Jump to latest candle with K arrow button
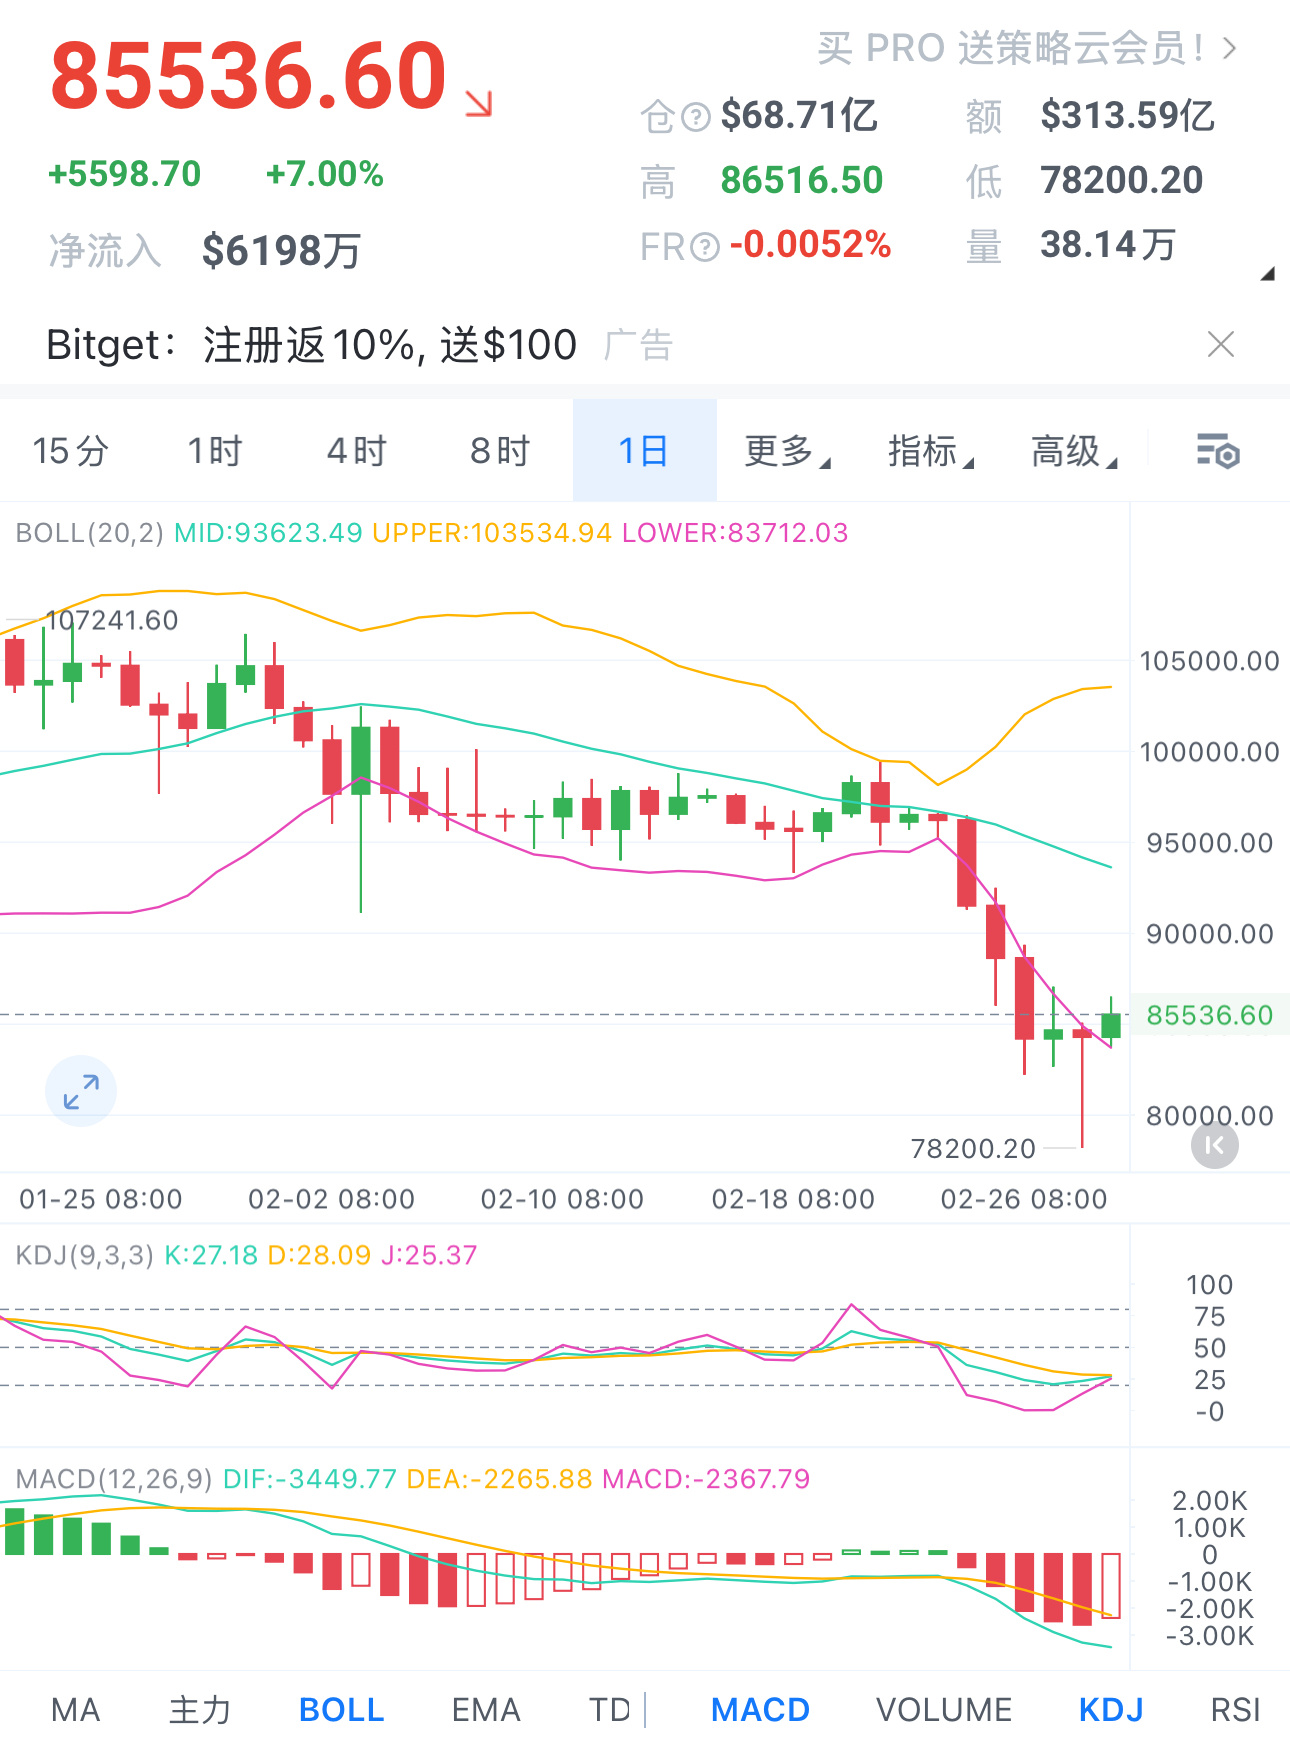This screenshot has width=1290, height=1749. click(x=1214, y=1145)
